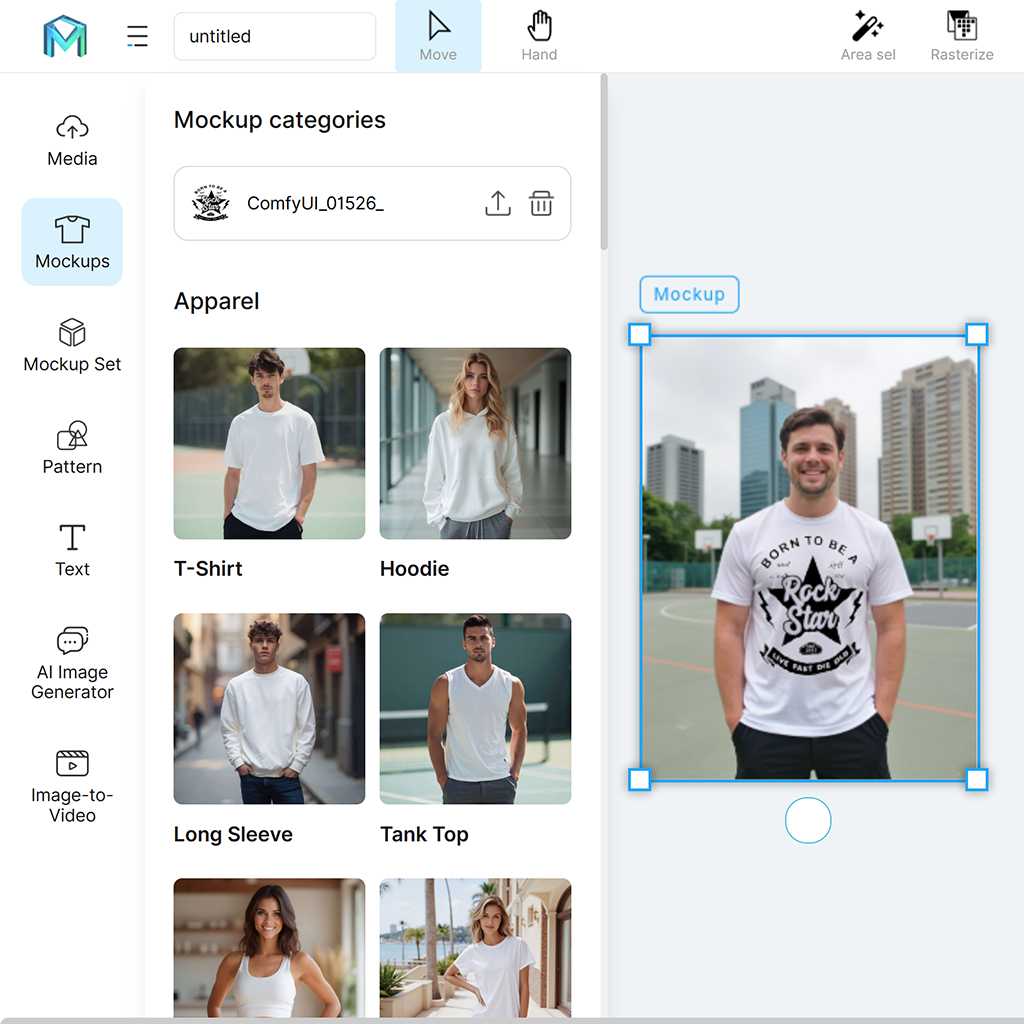
Task: Click the Hoodie category label
Action: click(414, 569)
